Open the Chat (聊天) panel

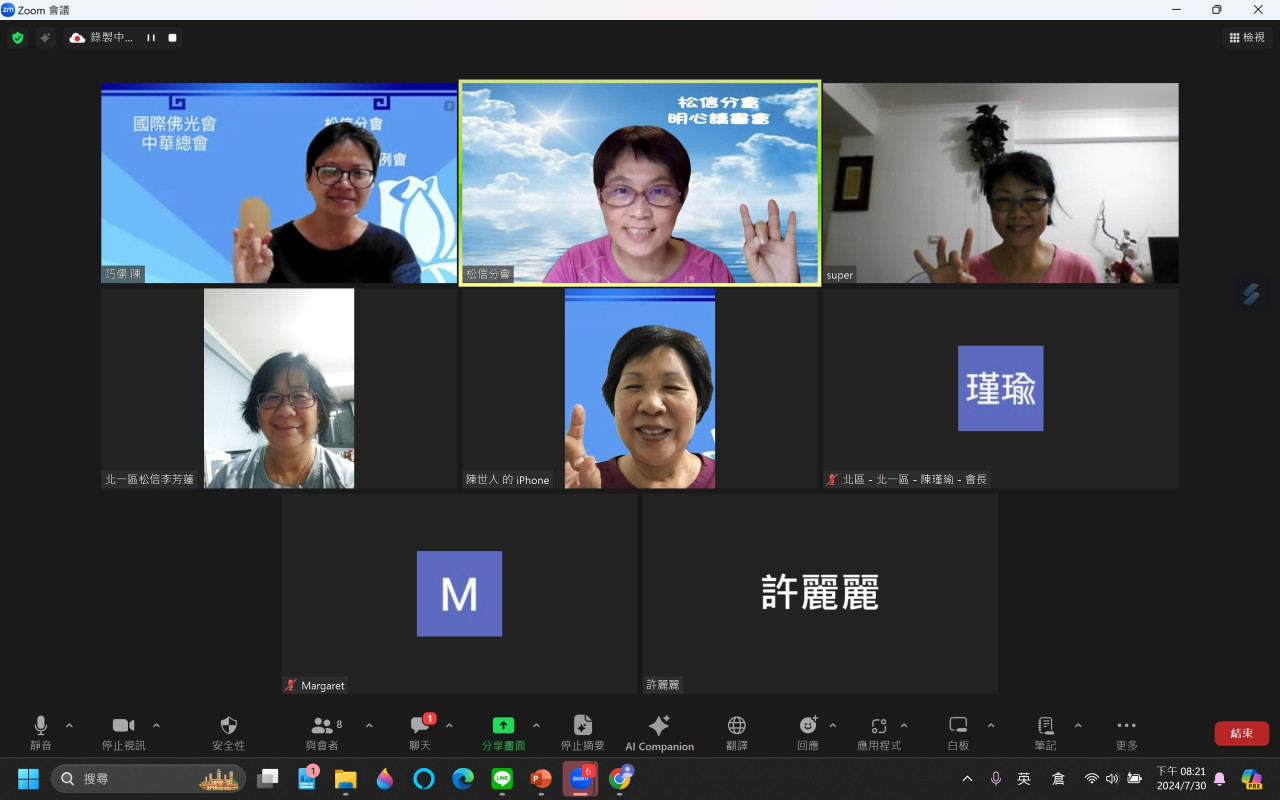[420, 733]
